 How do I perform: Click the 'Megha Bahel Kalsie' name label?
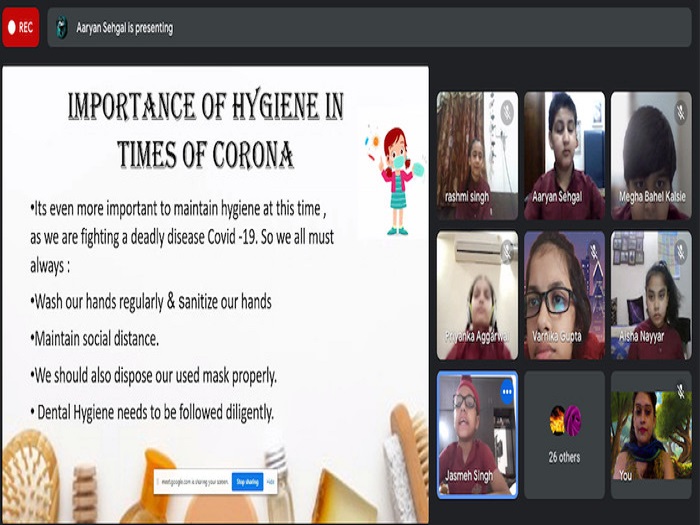(x=652, y=196)
